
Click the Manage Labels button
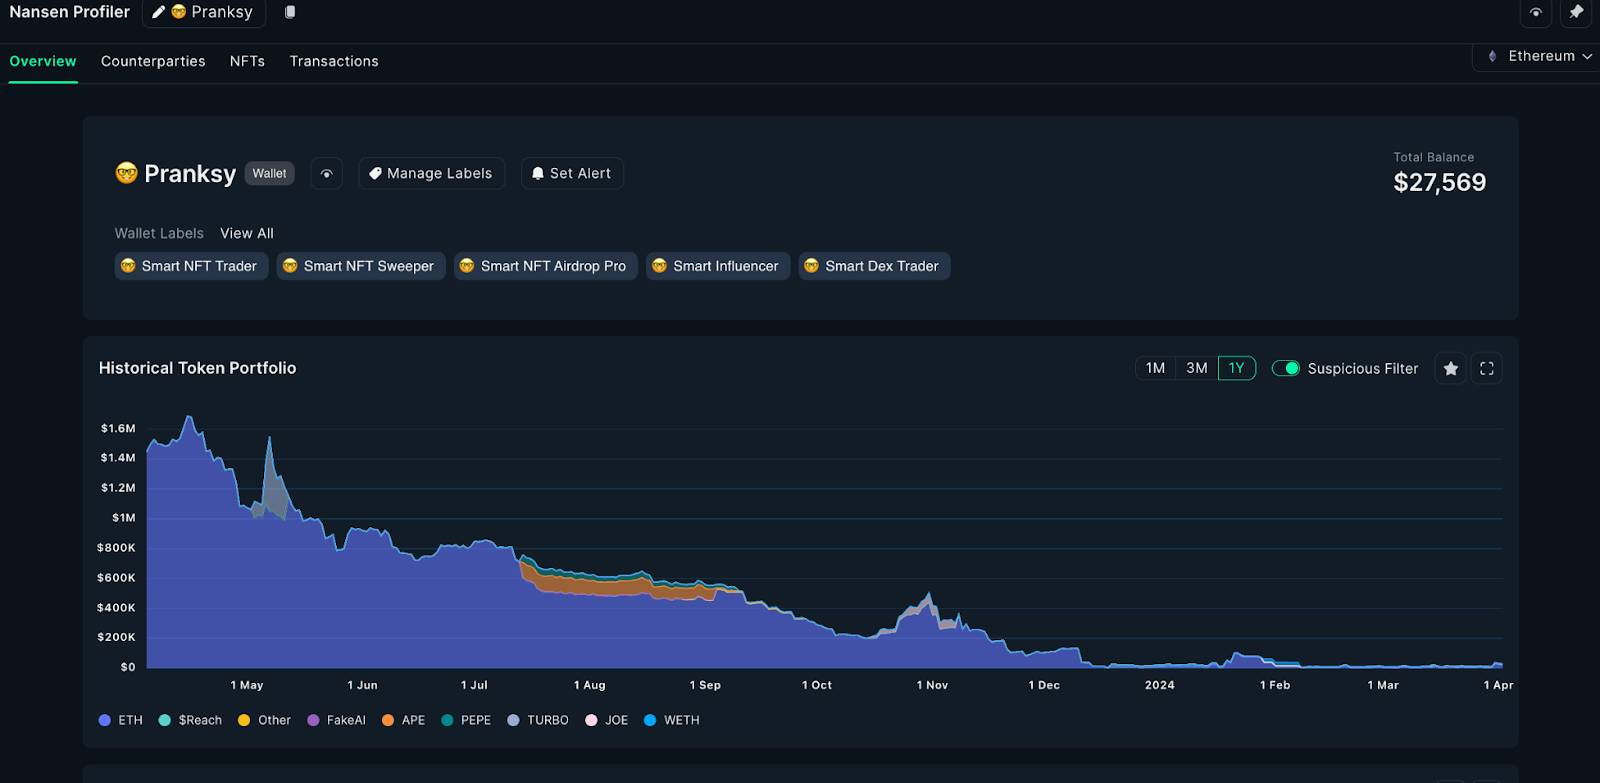[x=431, y=174]
